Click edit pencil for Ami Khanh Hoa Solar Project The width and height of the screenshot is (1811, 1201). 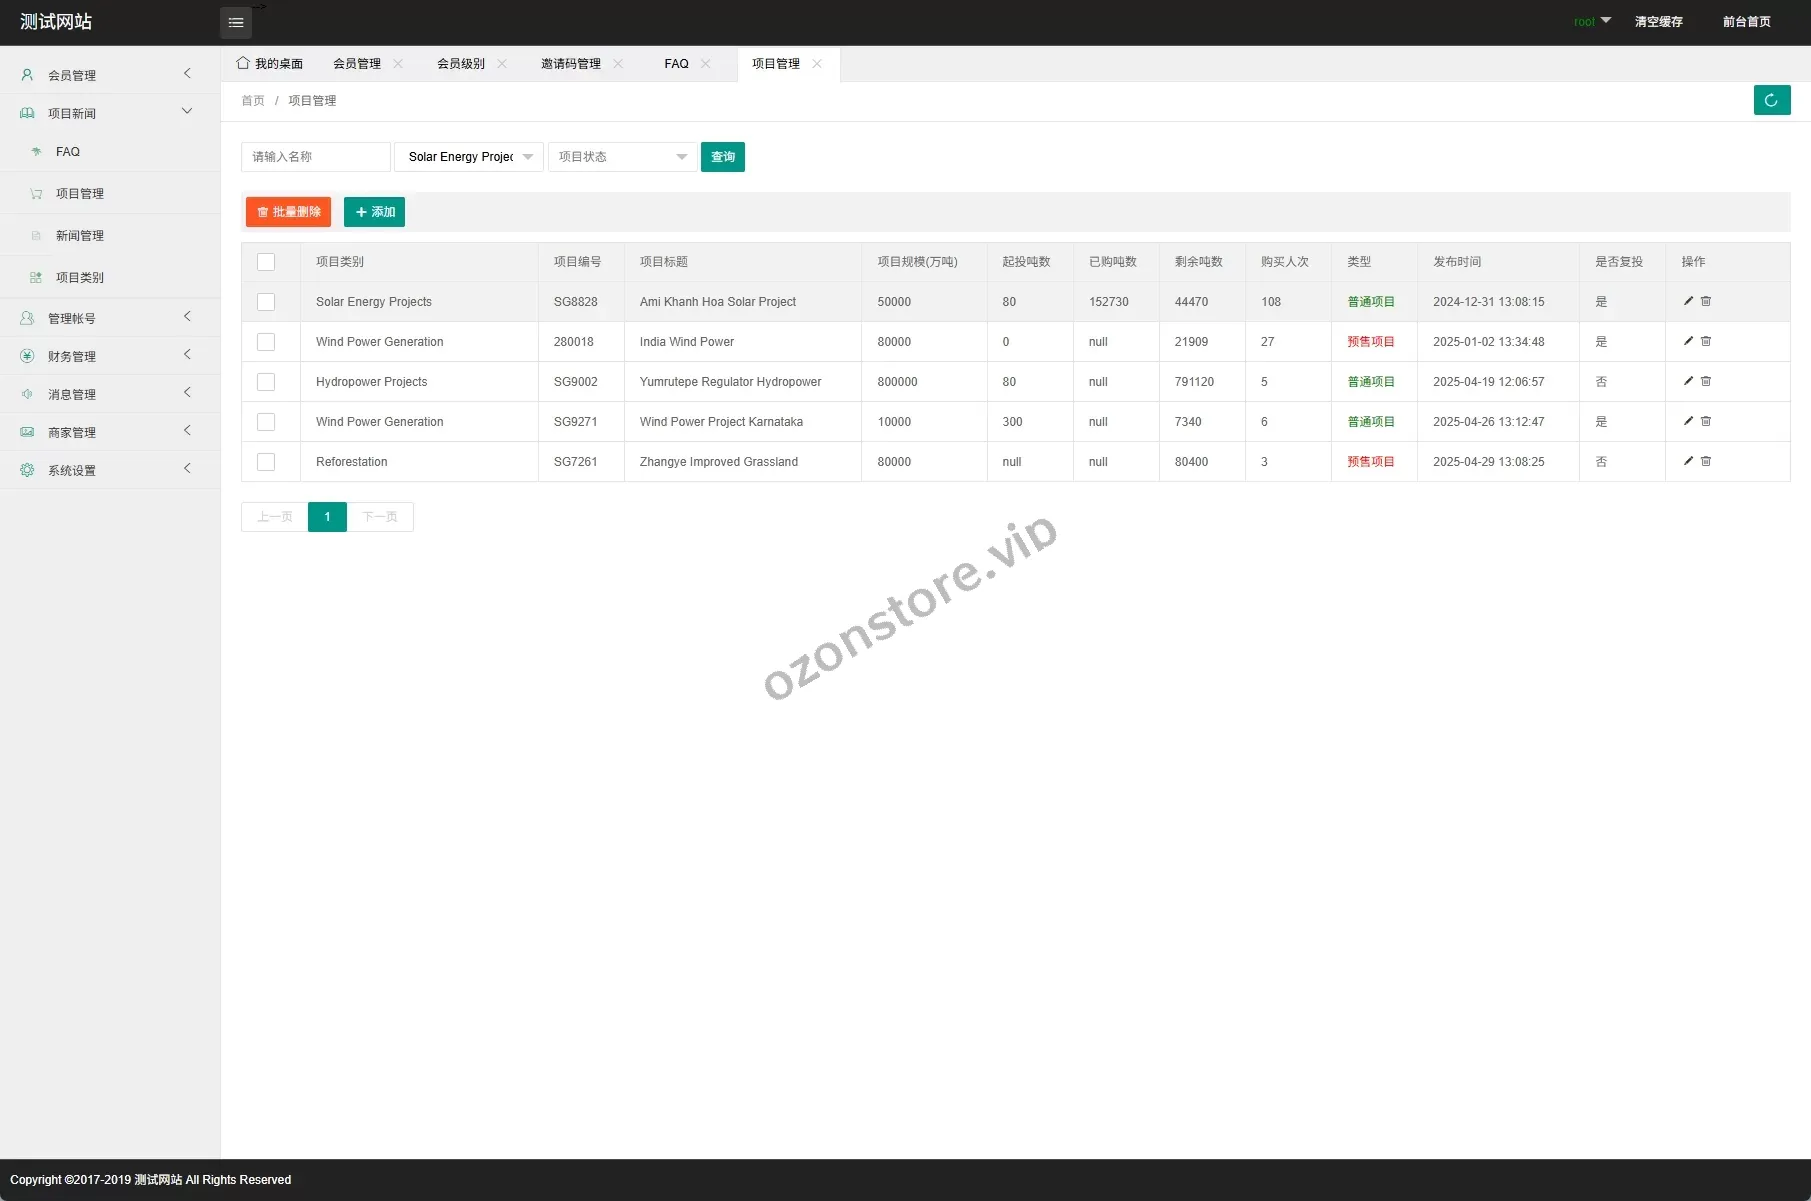click(x=1688, y=301)
